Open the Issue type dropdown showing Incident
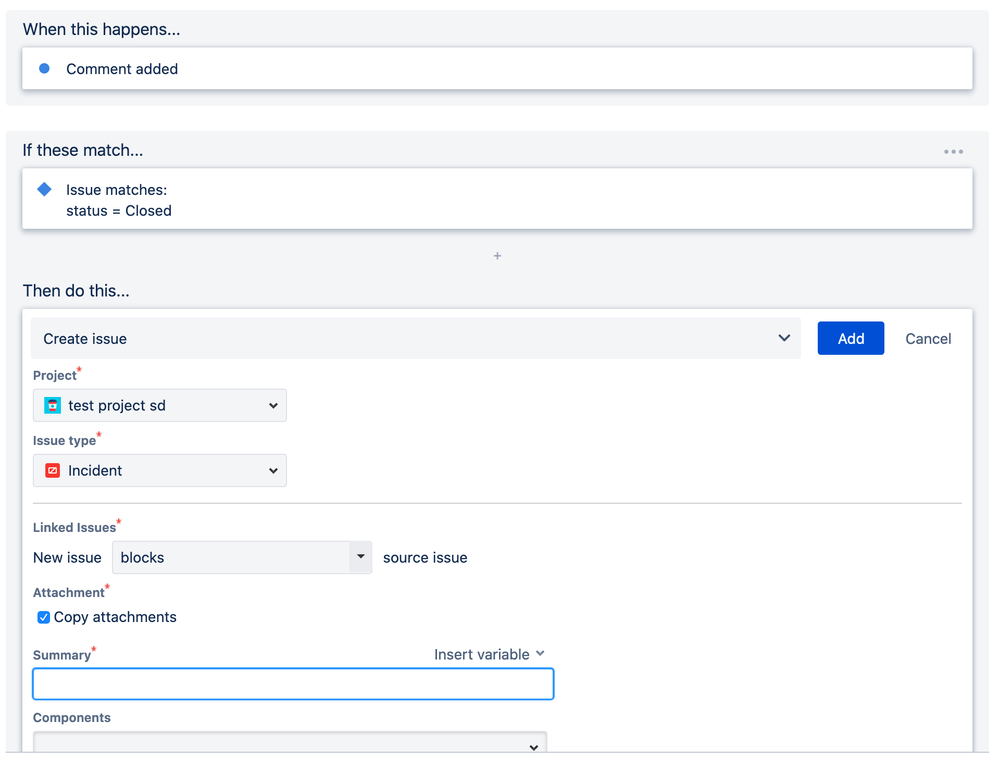The width and height of the screenshot is (999, 769). [x=160, y=470]
